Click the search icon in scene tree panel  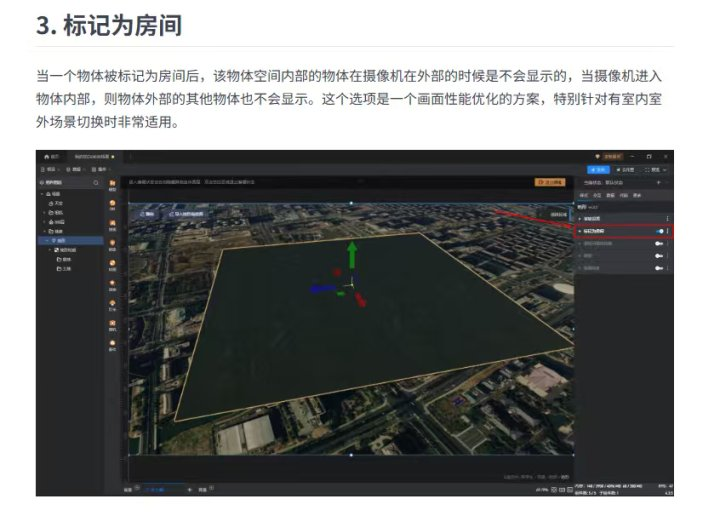[x=96, y=183]
